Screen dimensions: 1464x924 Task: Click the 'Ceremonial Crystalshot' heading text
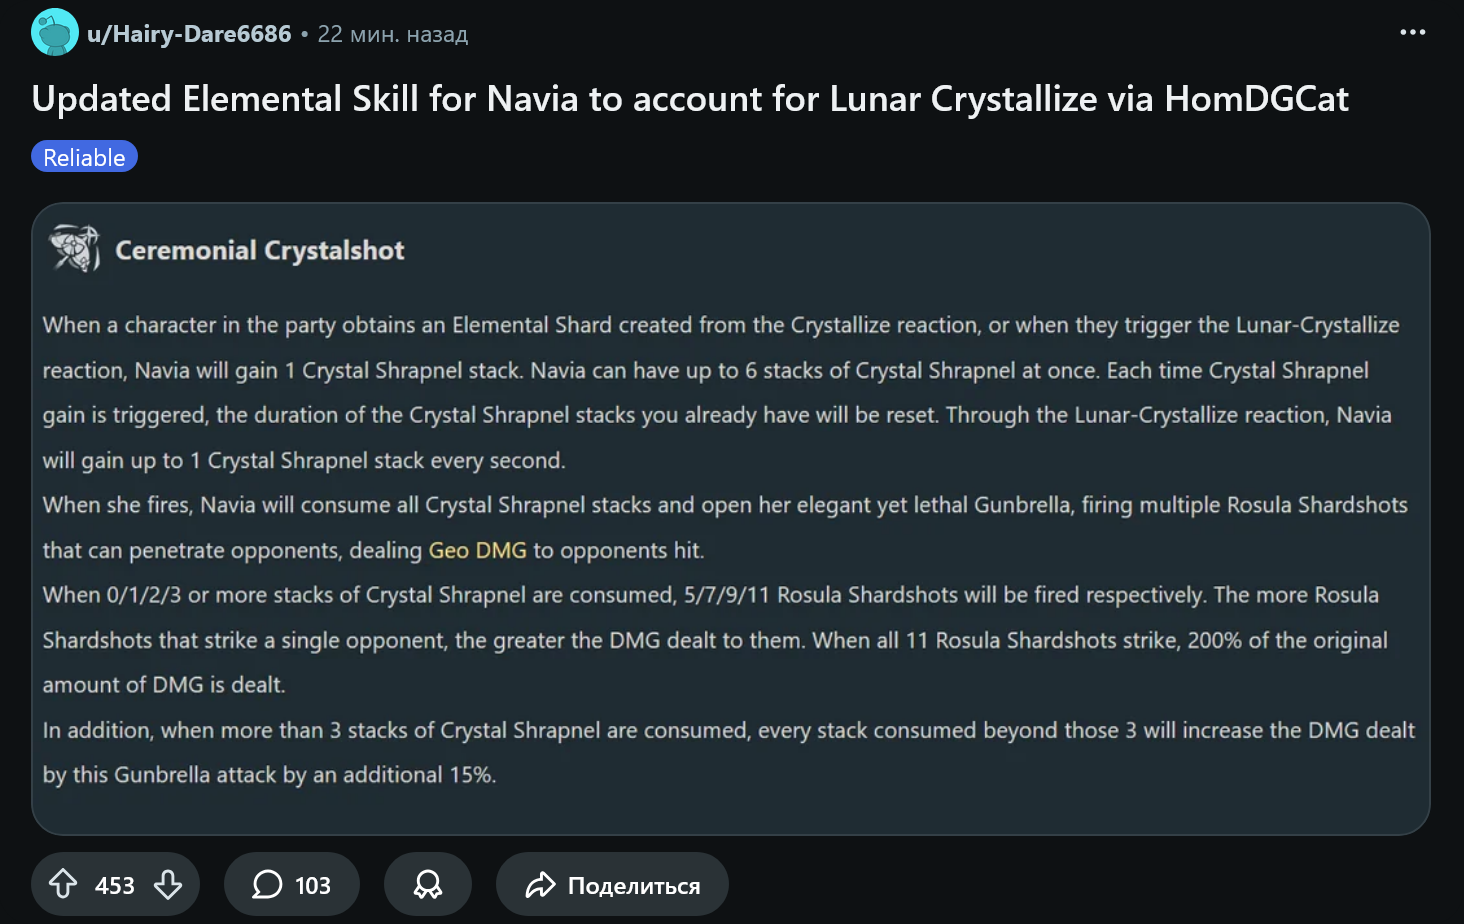(x=260, y=250)
